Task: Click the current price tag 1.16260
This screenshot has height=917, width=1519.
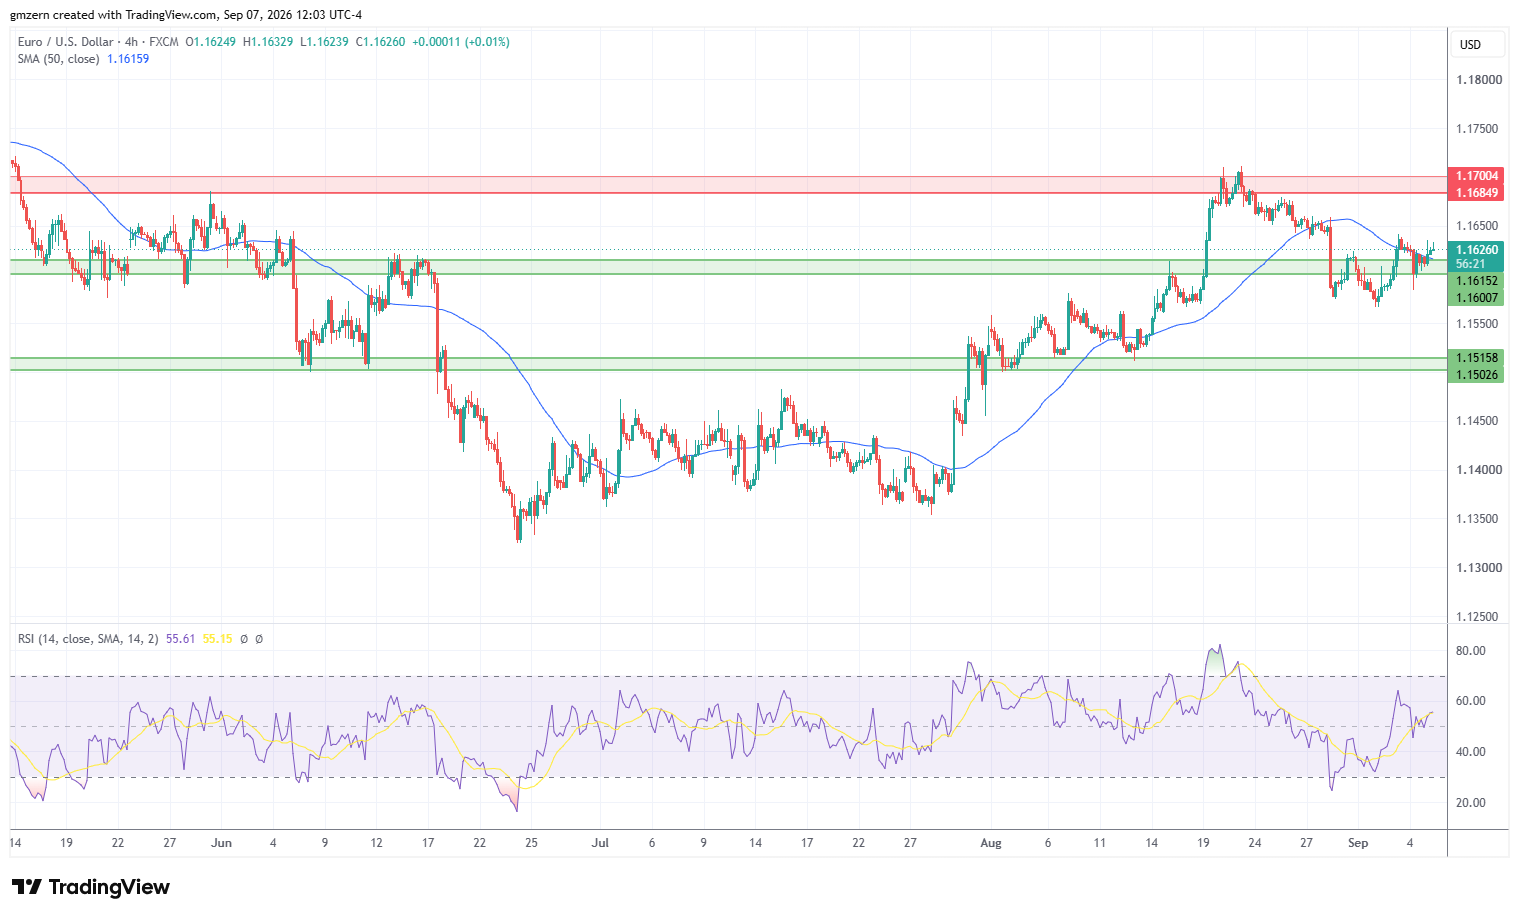Action: click(1476, 250)
